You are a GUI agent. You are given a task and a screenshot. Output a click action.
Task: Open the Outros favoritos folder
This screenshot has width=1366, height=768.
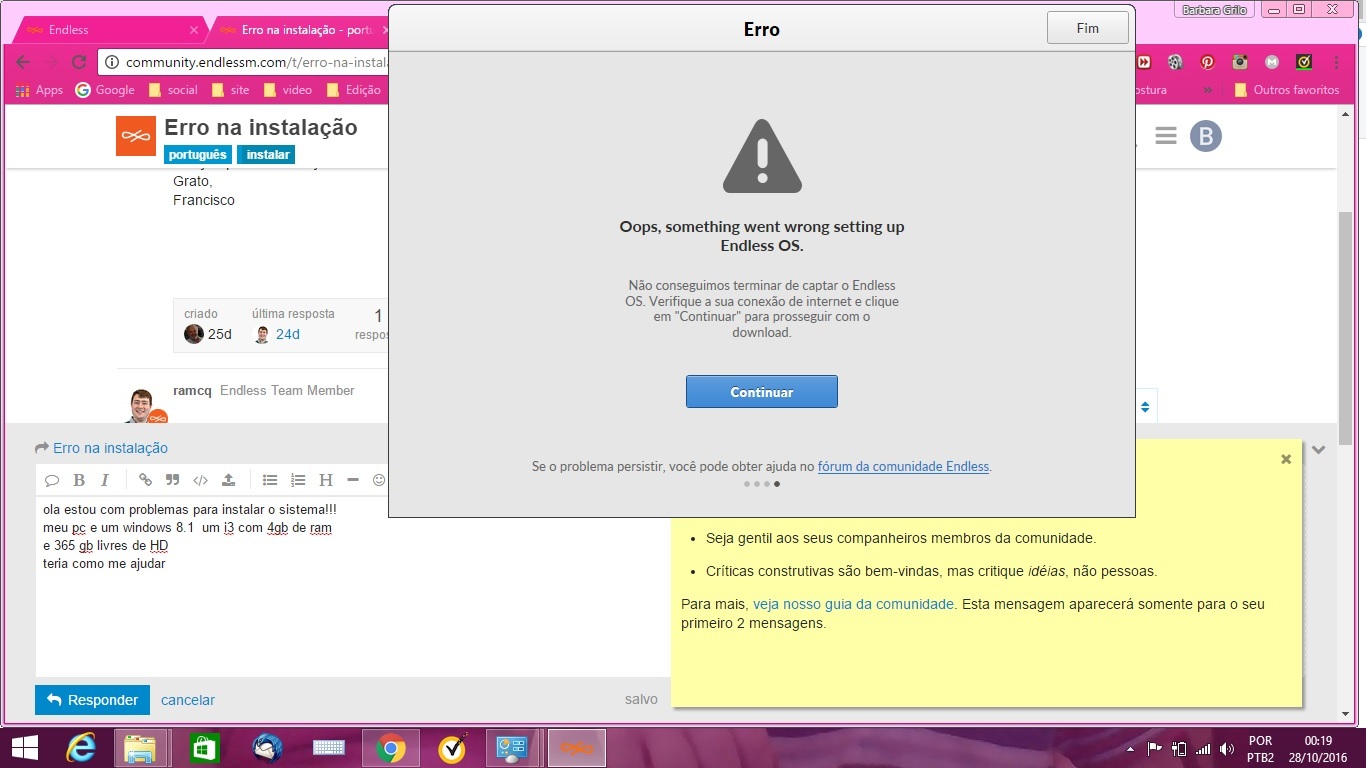click(x=1287, y=90)
